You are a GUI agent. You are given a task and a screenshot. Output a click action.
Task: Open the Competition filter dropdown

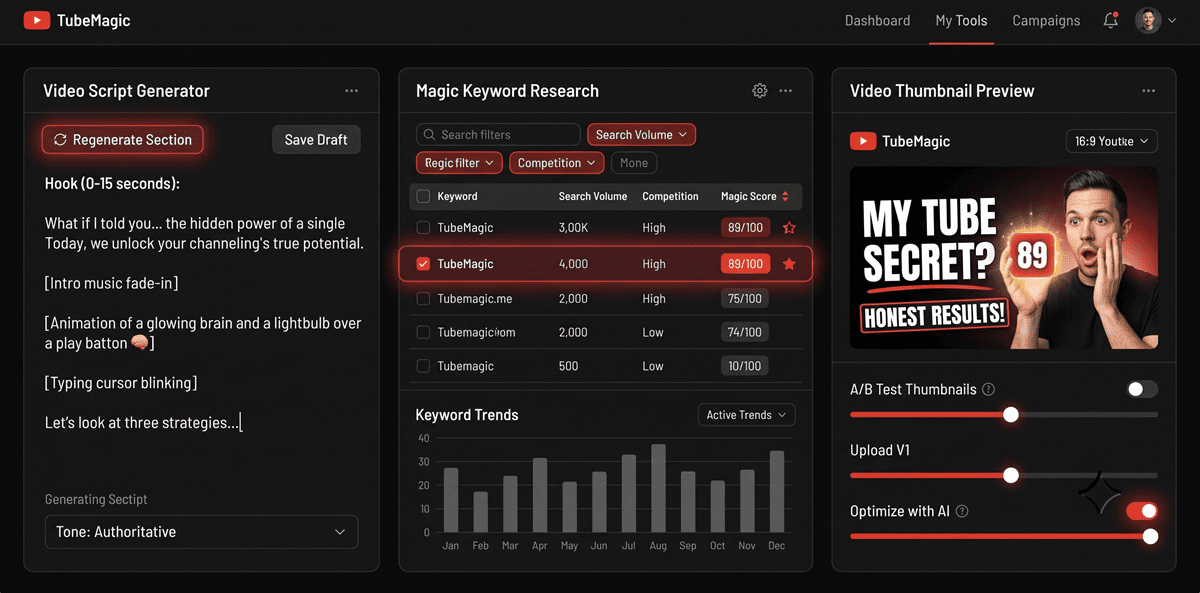(x=556, y=163)
